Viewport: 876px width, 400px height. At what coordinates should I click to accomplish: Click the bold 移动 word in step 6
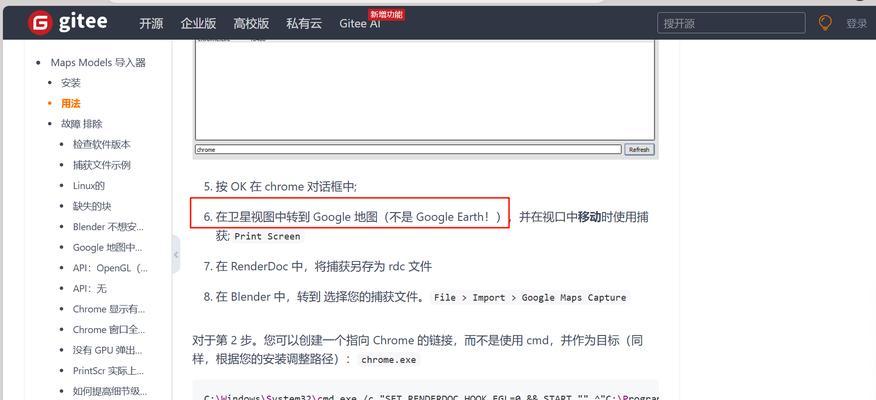[589, 217]
